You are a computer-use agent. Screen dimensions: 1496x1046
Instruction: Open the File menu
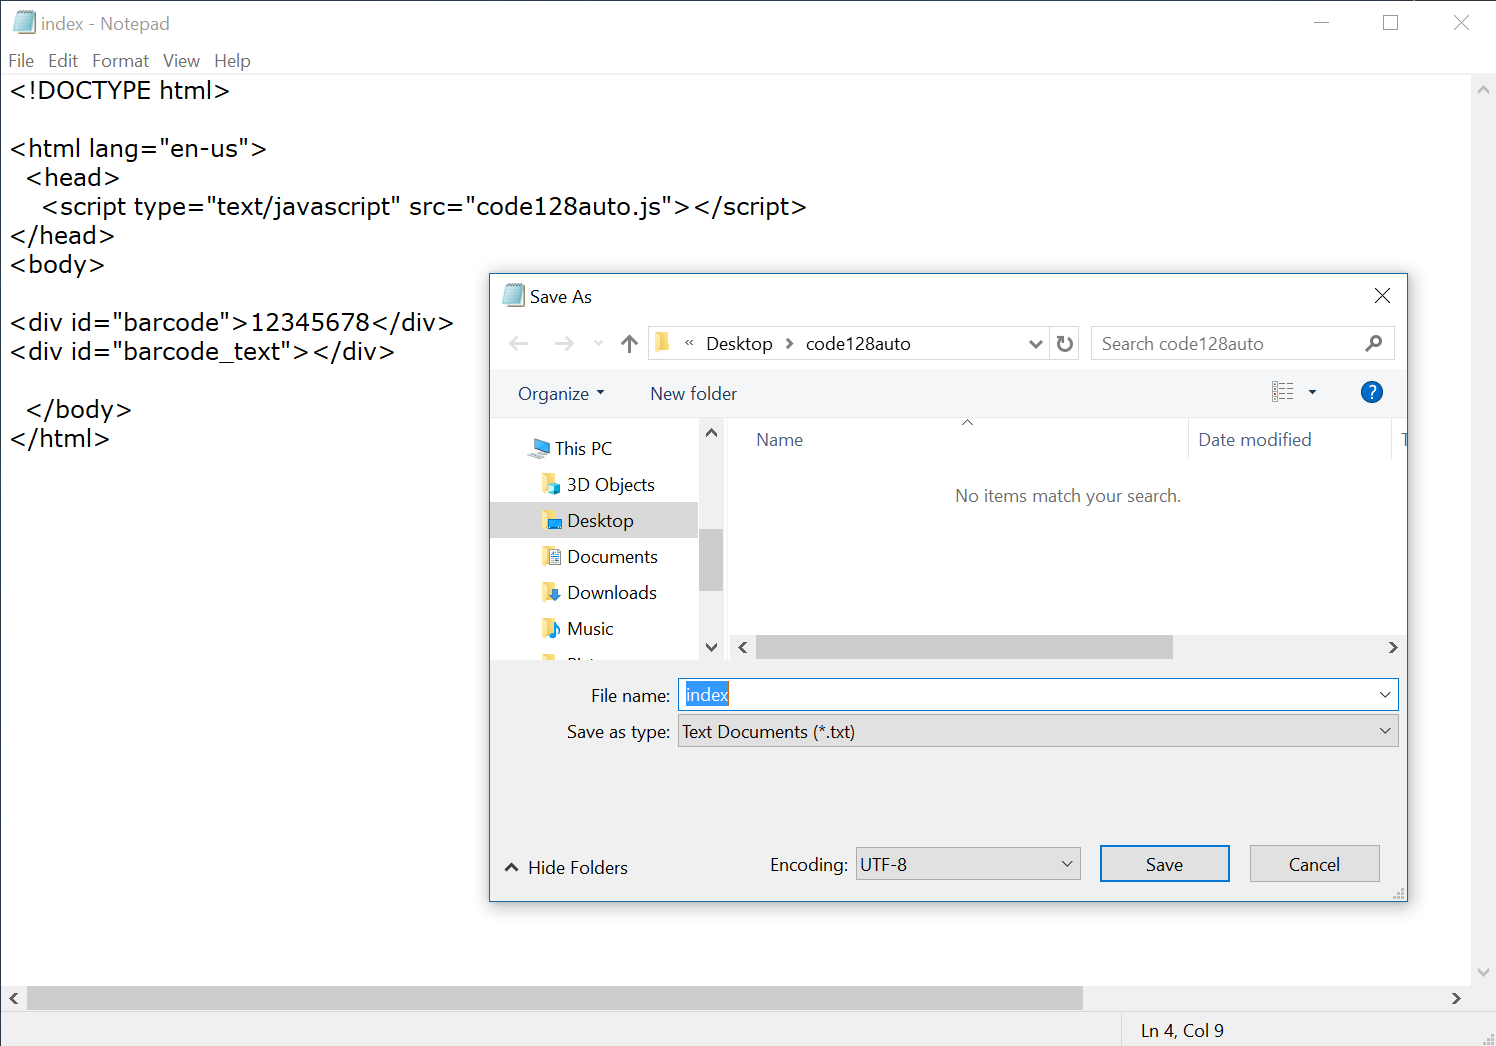[x=21, y=61]
